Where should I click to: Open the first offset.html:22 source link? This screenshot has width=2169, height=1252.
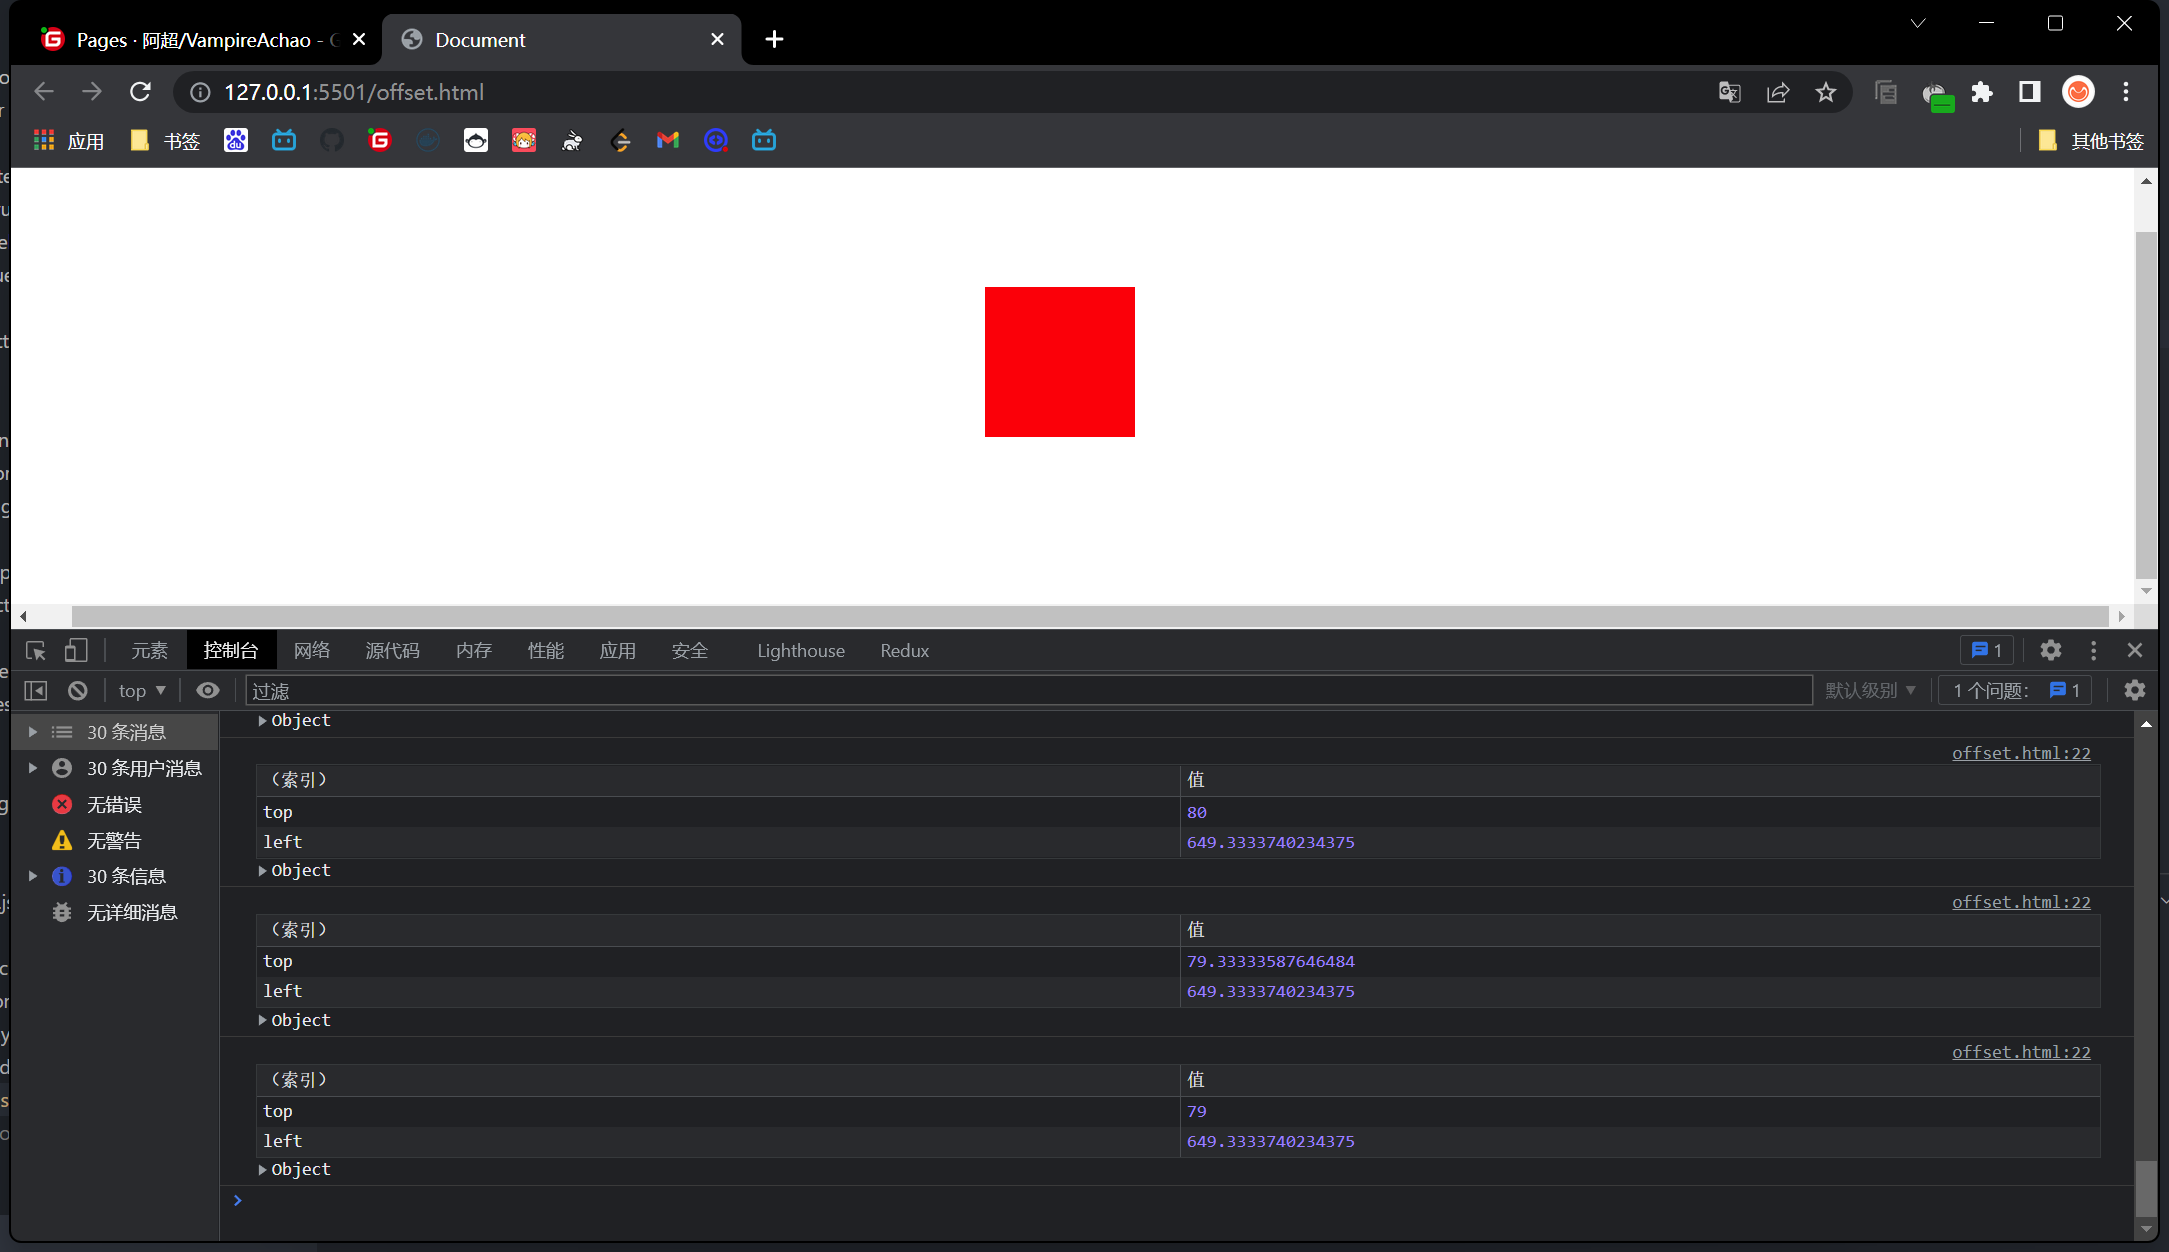(x=2021, y=753)
